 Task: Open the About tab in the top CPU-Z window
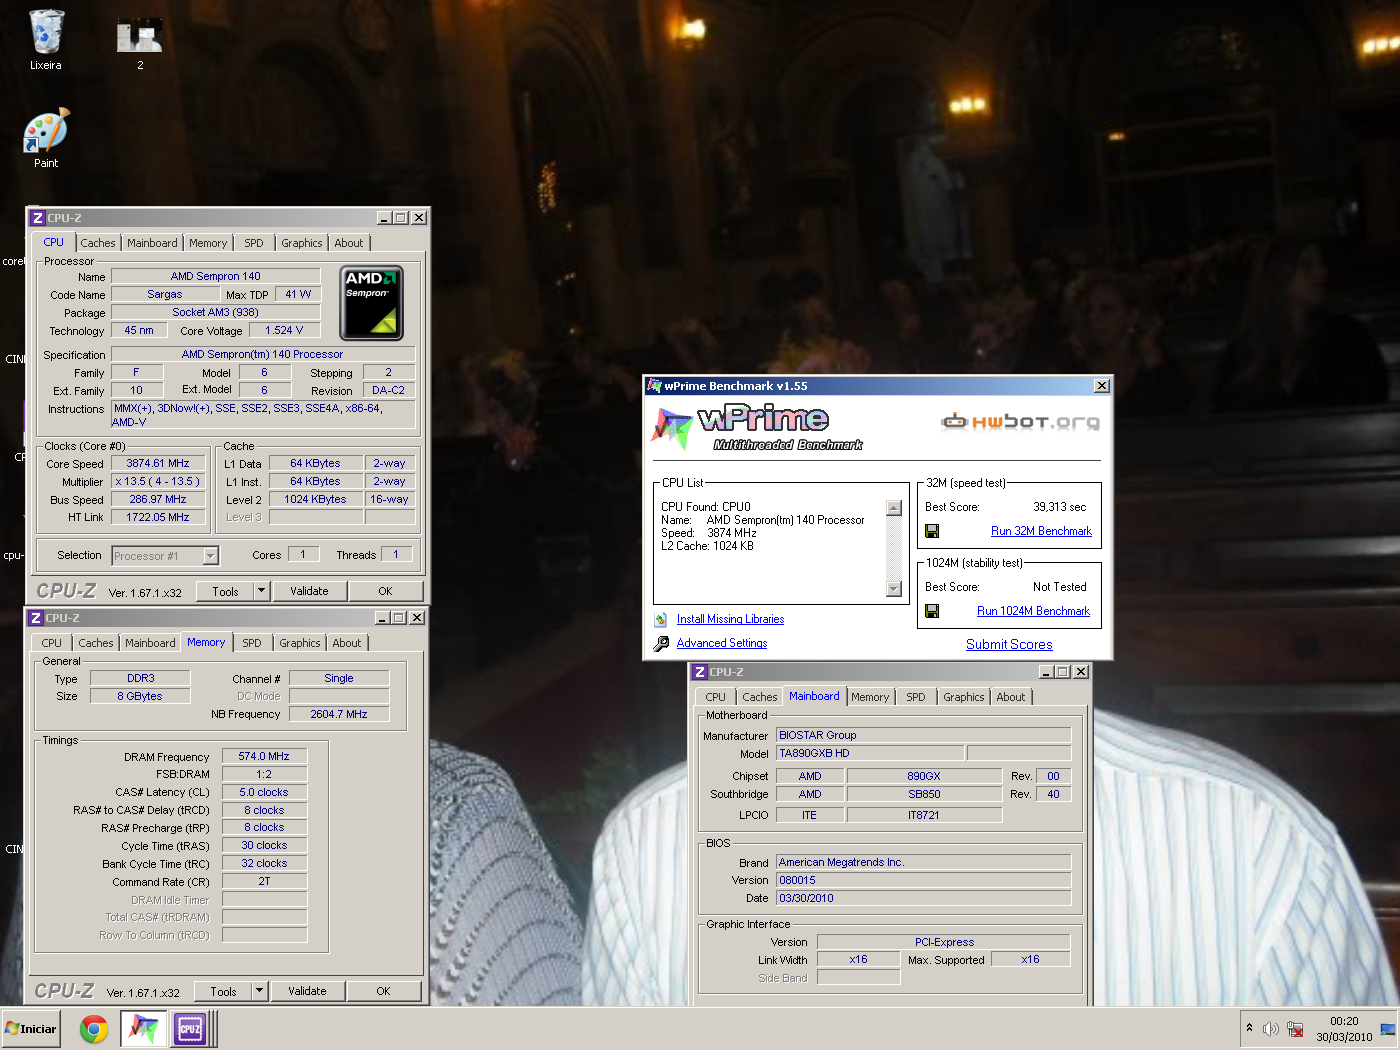point(349,243)
